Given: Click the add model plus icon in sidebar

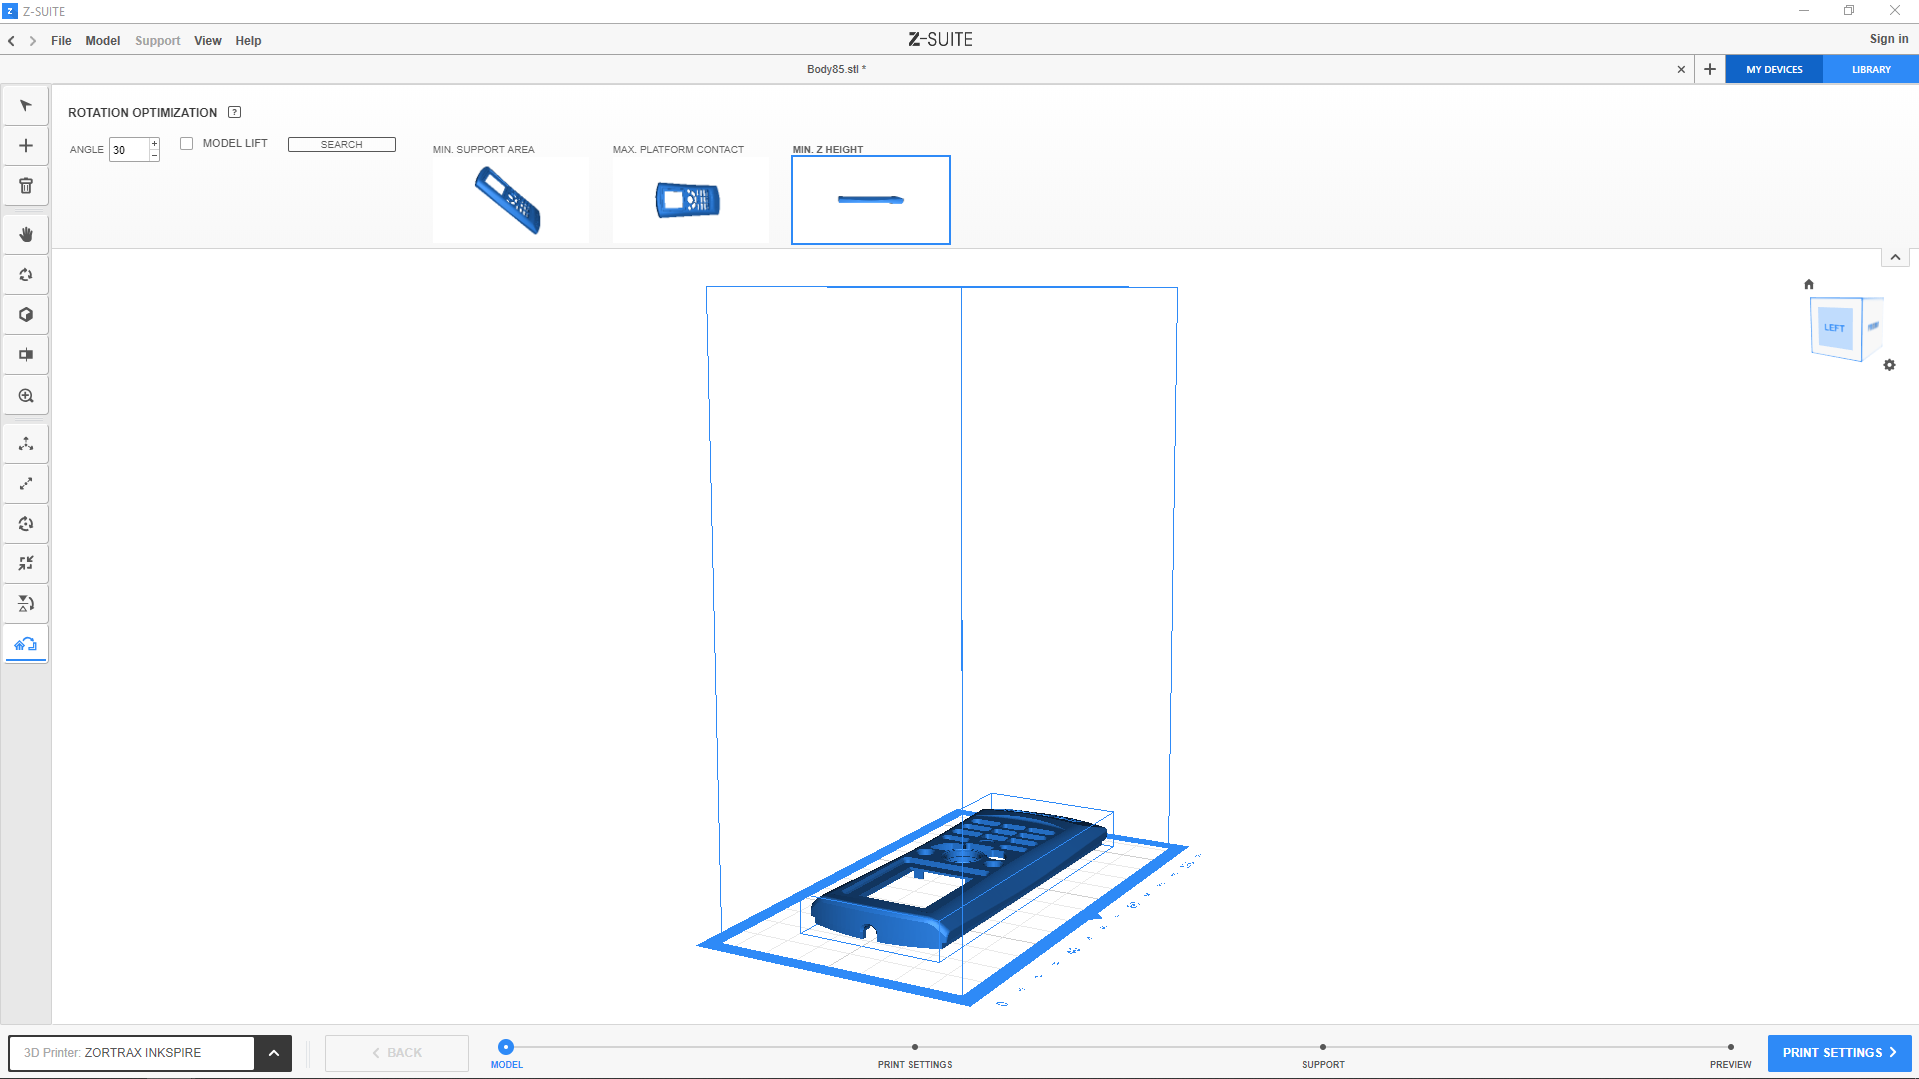Looking at the screenshot, I should click(26, 146).
